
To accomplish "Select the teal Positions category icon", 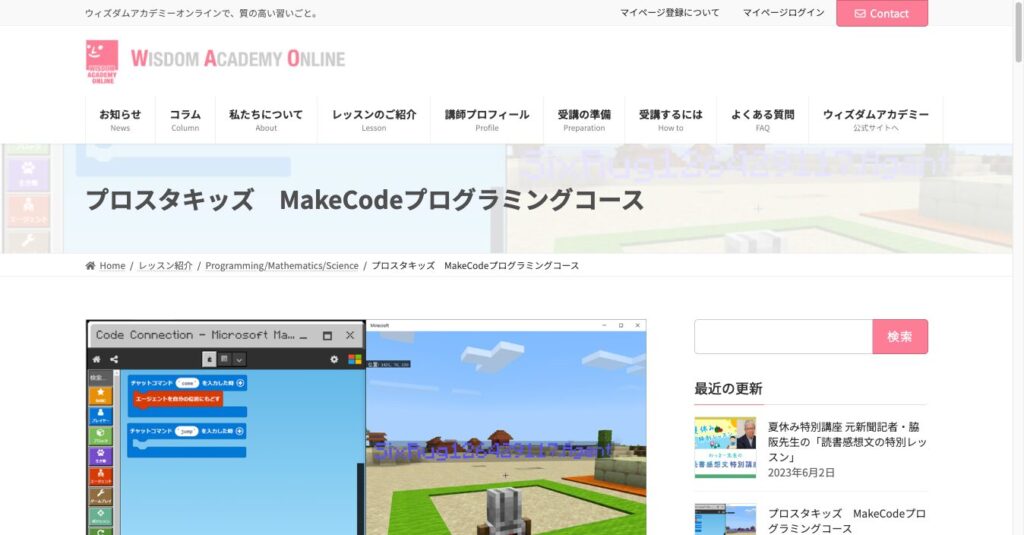I will pyautogui.click(x=101, y=516).
